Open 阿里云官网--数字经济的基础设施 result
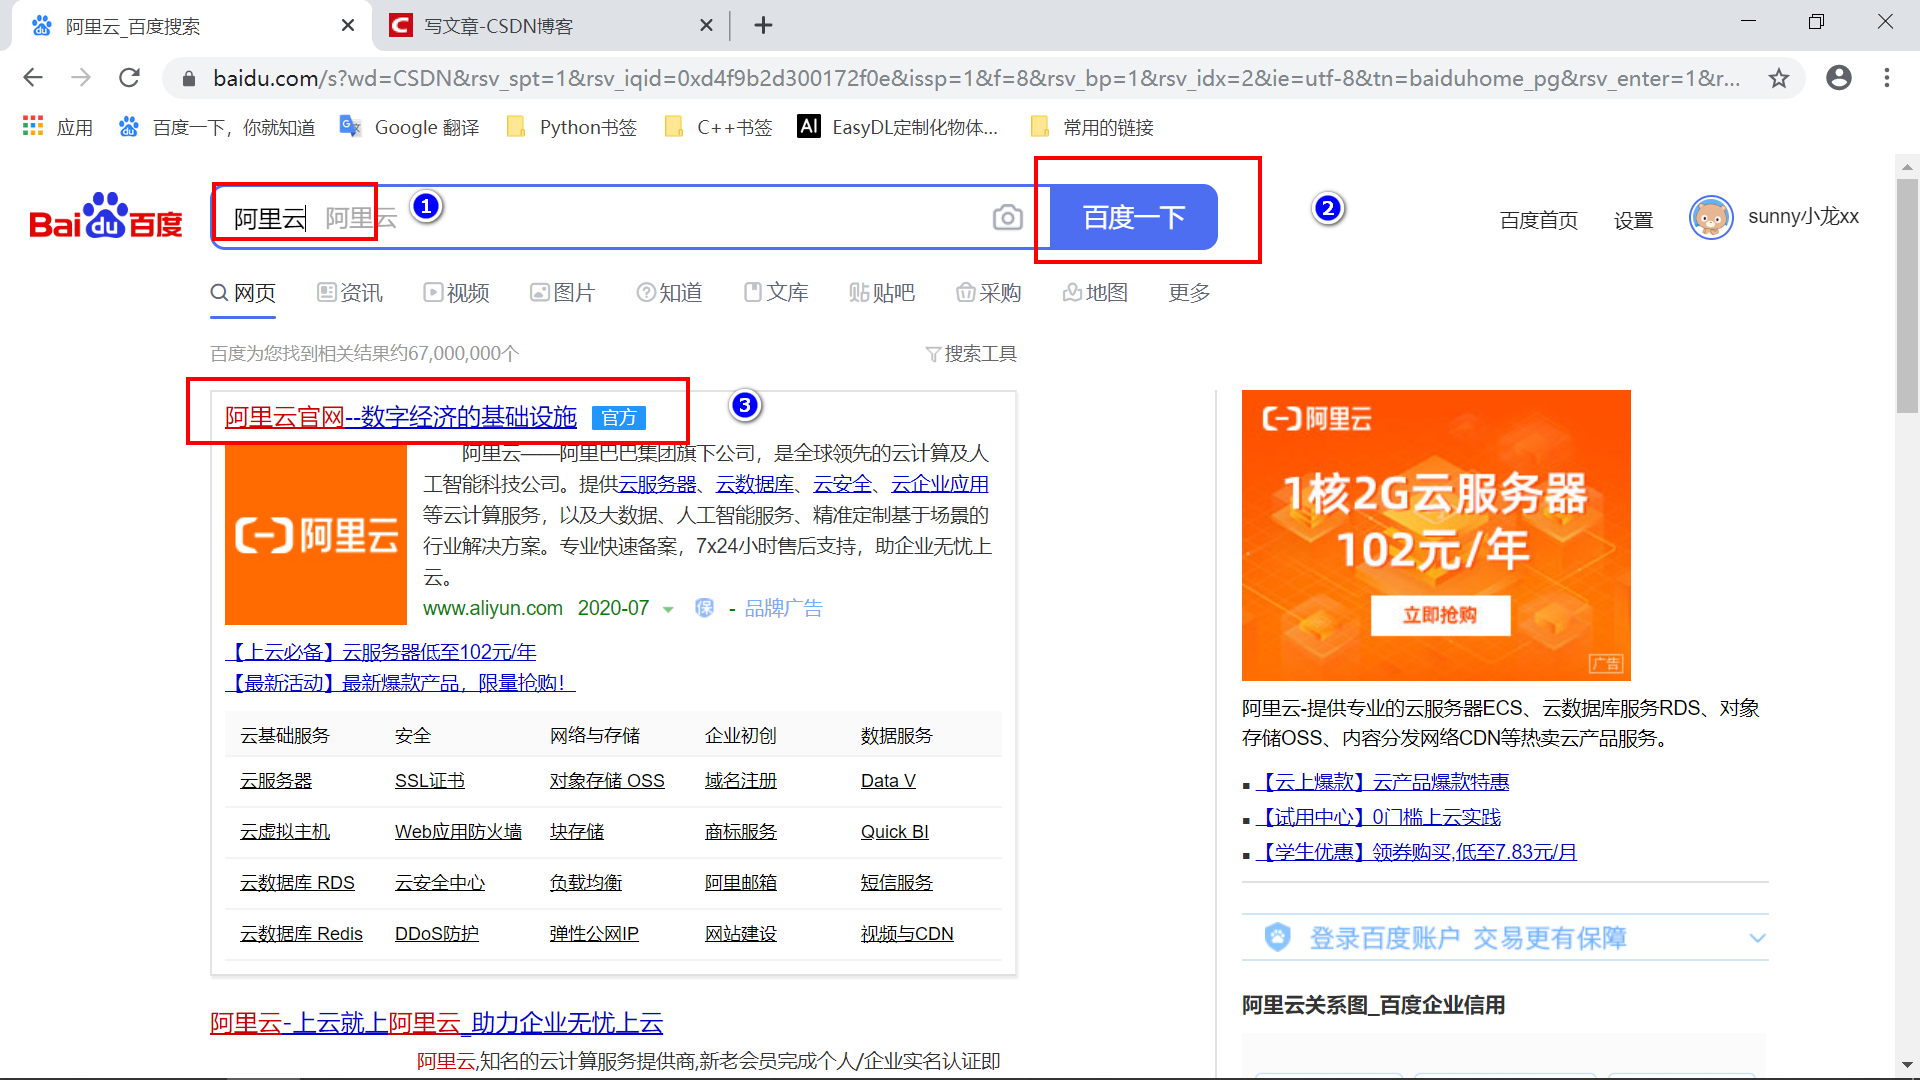This screenshot has height=1080, width=1920. pyautogui.click(x=401, y=417)
